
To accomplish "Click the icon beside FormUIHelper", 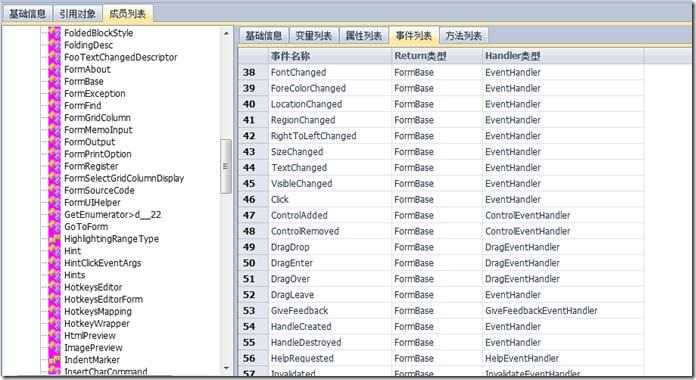I will point(54,203).
